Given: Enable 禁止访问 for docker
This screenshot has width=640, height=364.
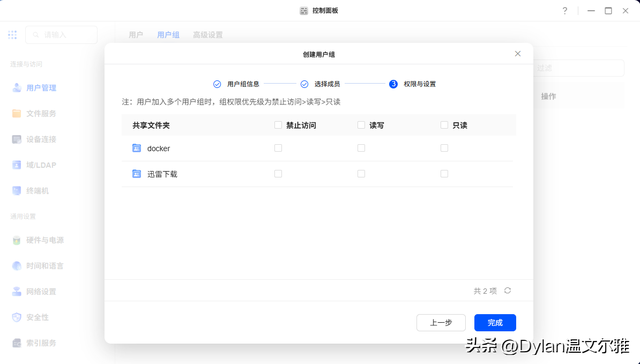Looking at the screenshot, I should (x=278, y=148).
